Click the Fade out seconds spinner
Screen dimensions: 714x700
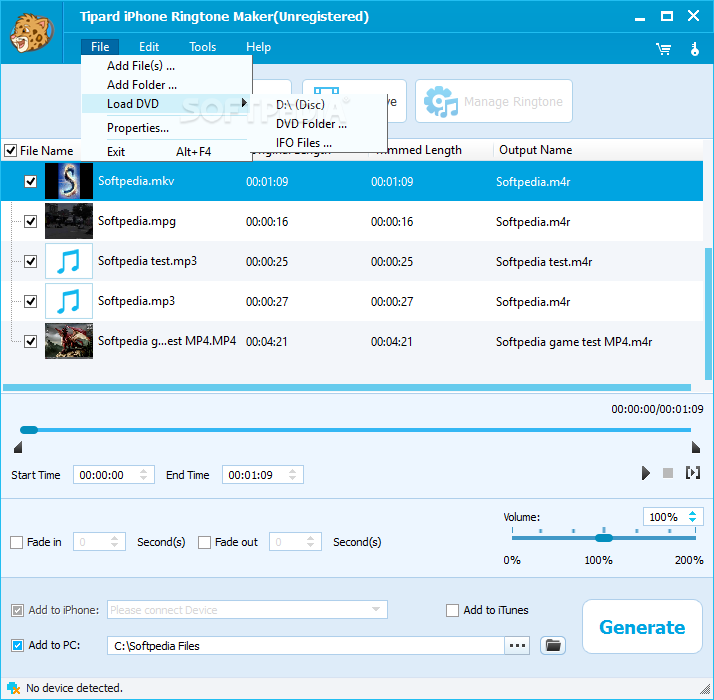[x=311, y=542]
